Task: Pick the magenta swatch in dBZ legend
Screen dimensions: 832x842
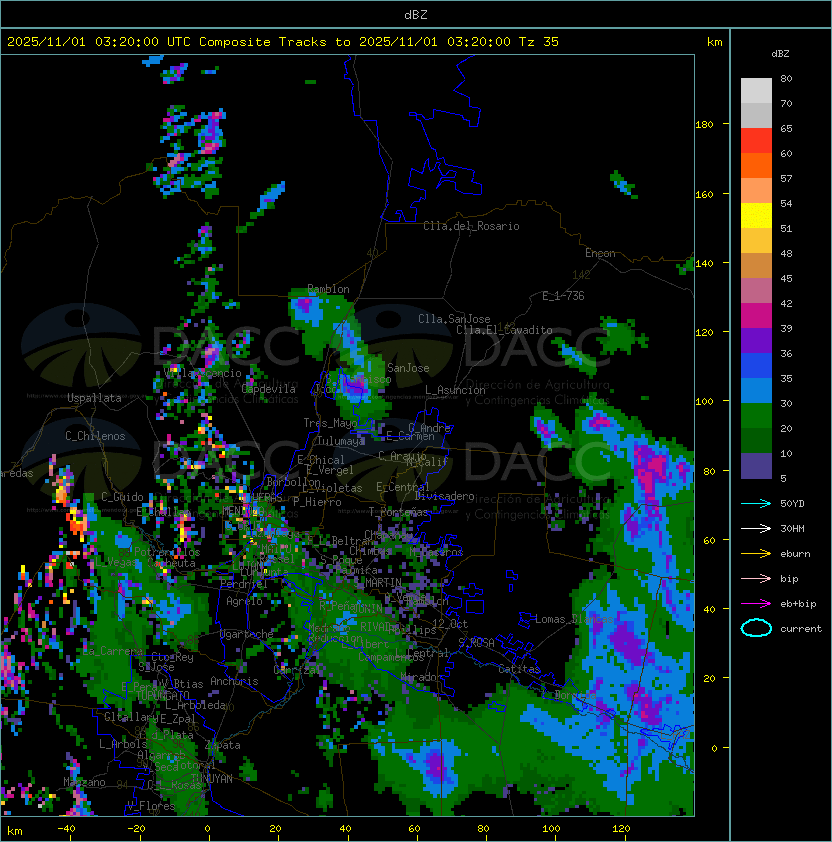Action: tap(756, 316)
